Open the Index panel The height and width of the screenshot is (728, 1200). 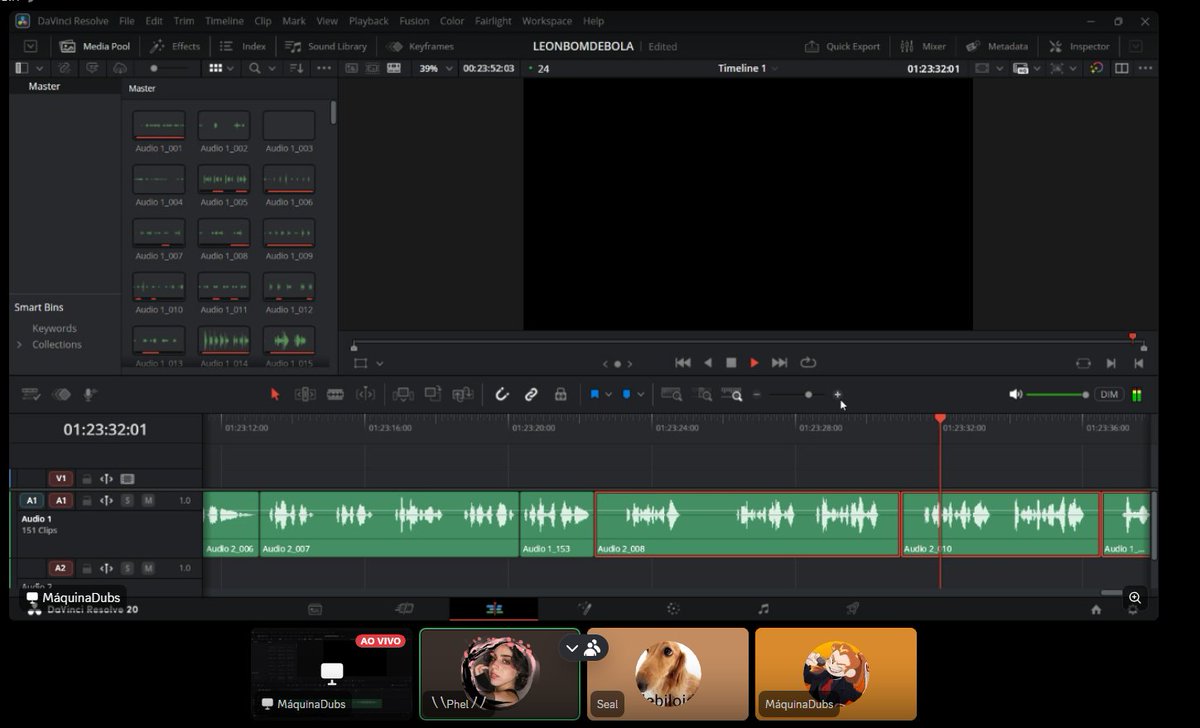click(243, 46)
